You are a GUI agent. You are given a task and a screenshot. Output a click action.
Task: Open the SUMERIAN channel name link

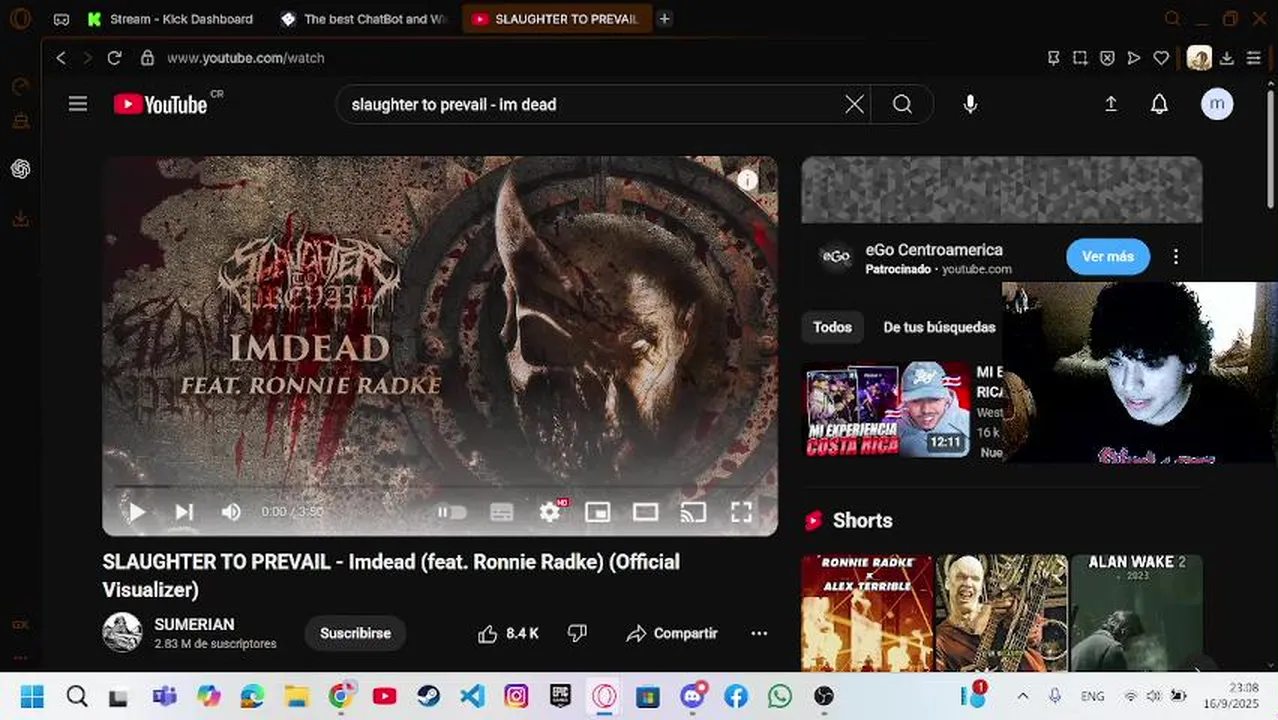pyautogui.click(x=194, y=624)
